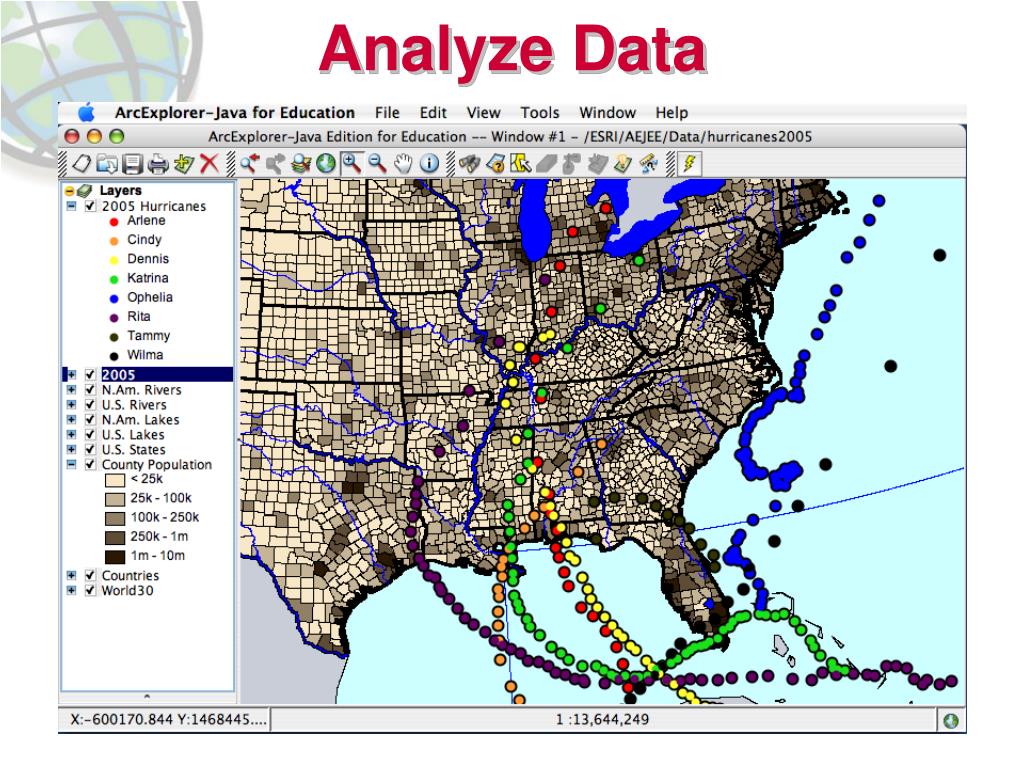
Task: Click the New project icon
Action: click(81, 163)
